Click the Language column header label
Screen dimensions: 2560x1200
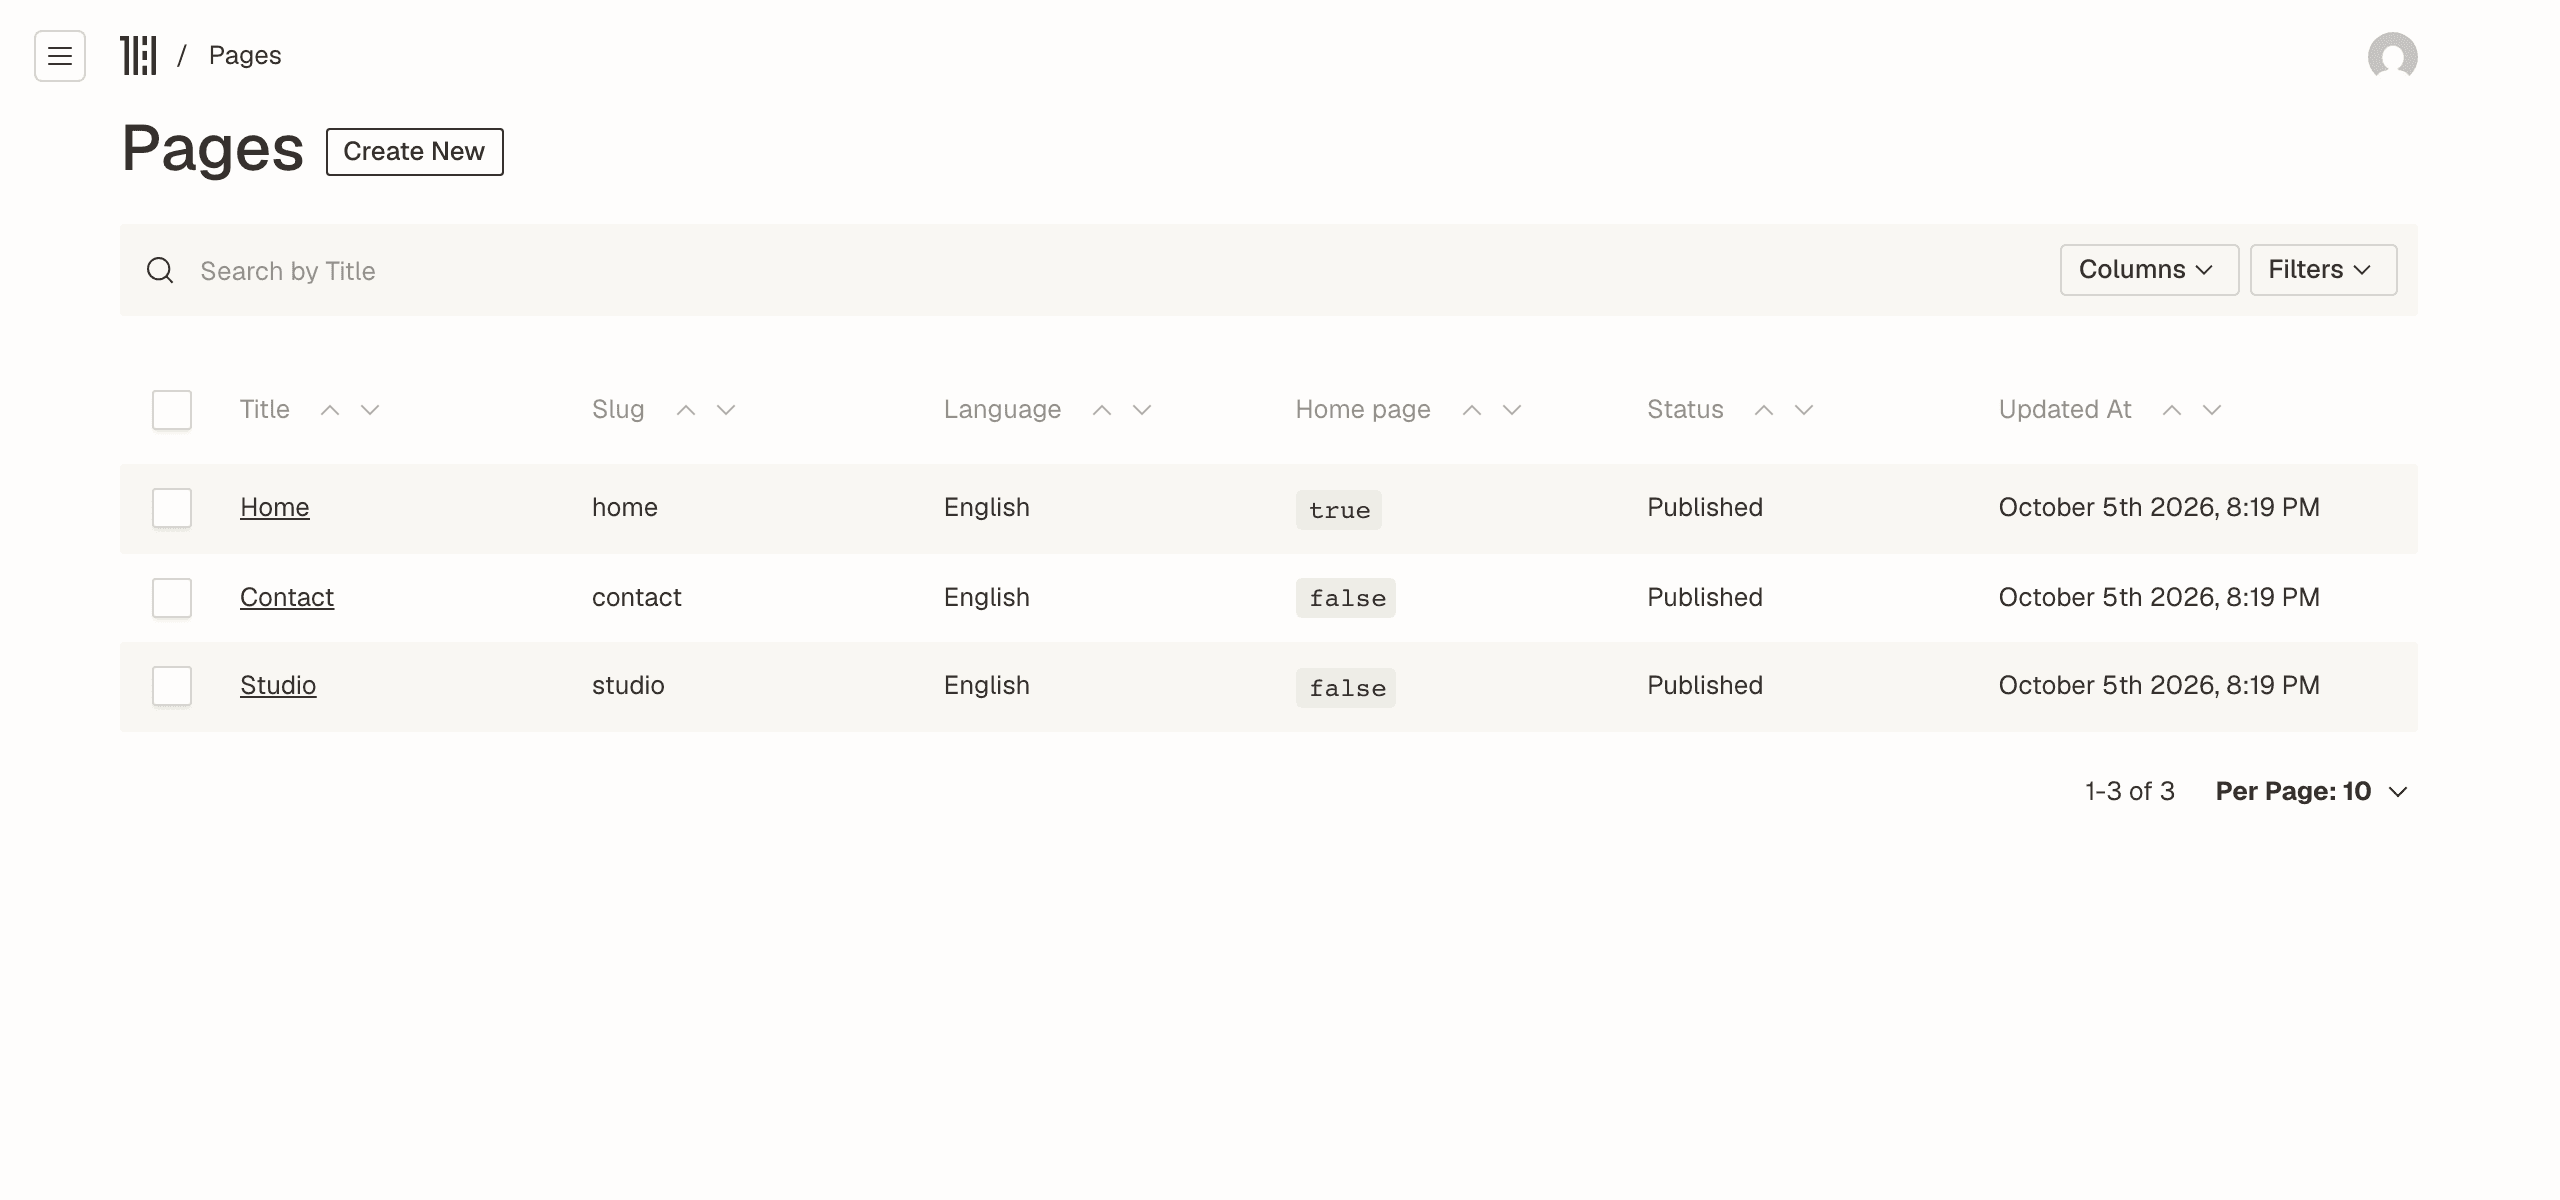coord(1002,409)
